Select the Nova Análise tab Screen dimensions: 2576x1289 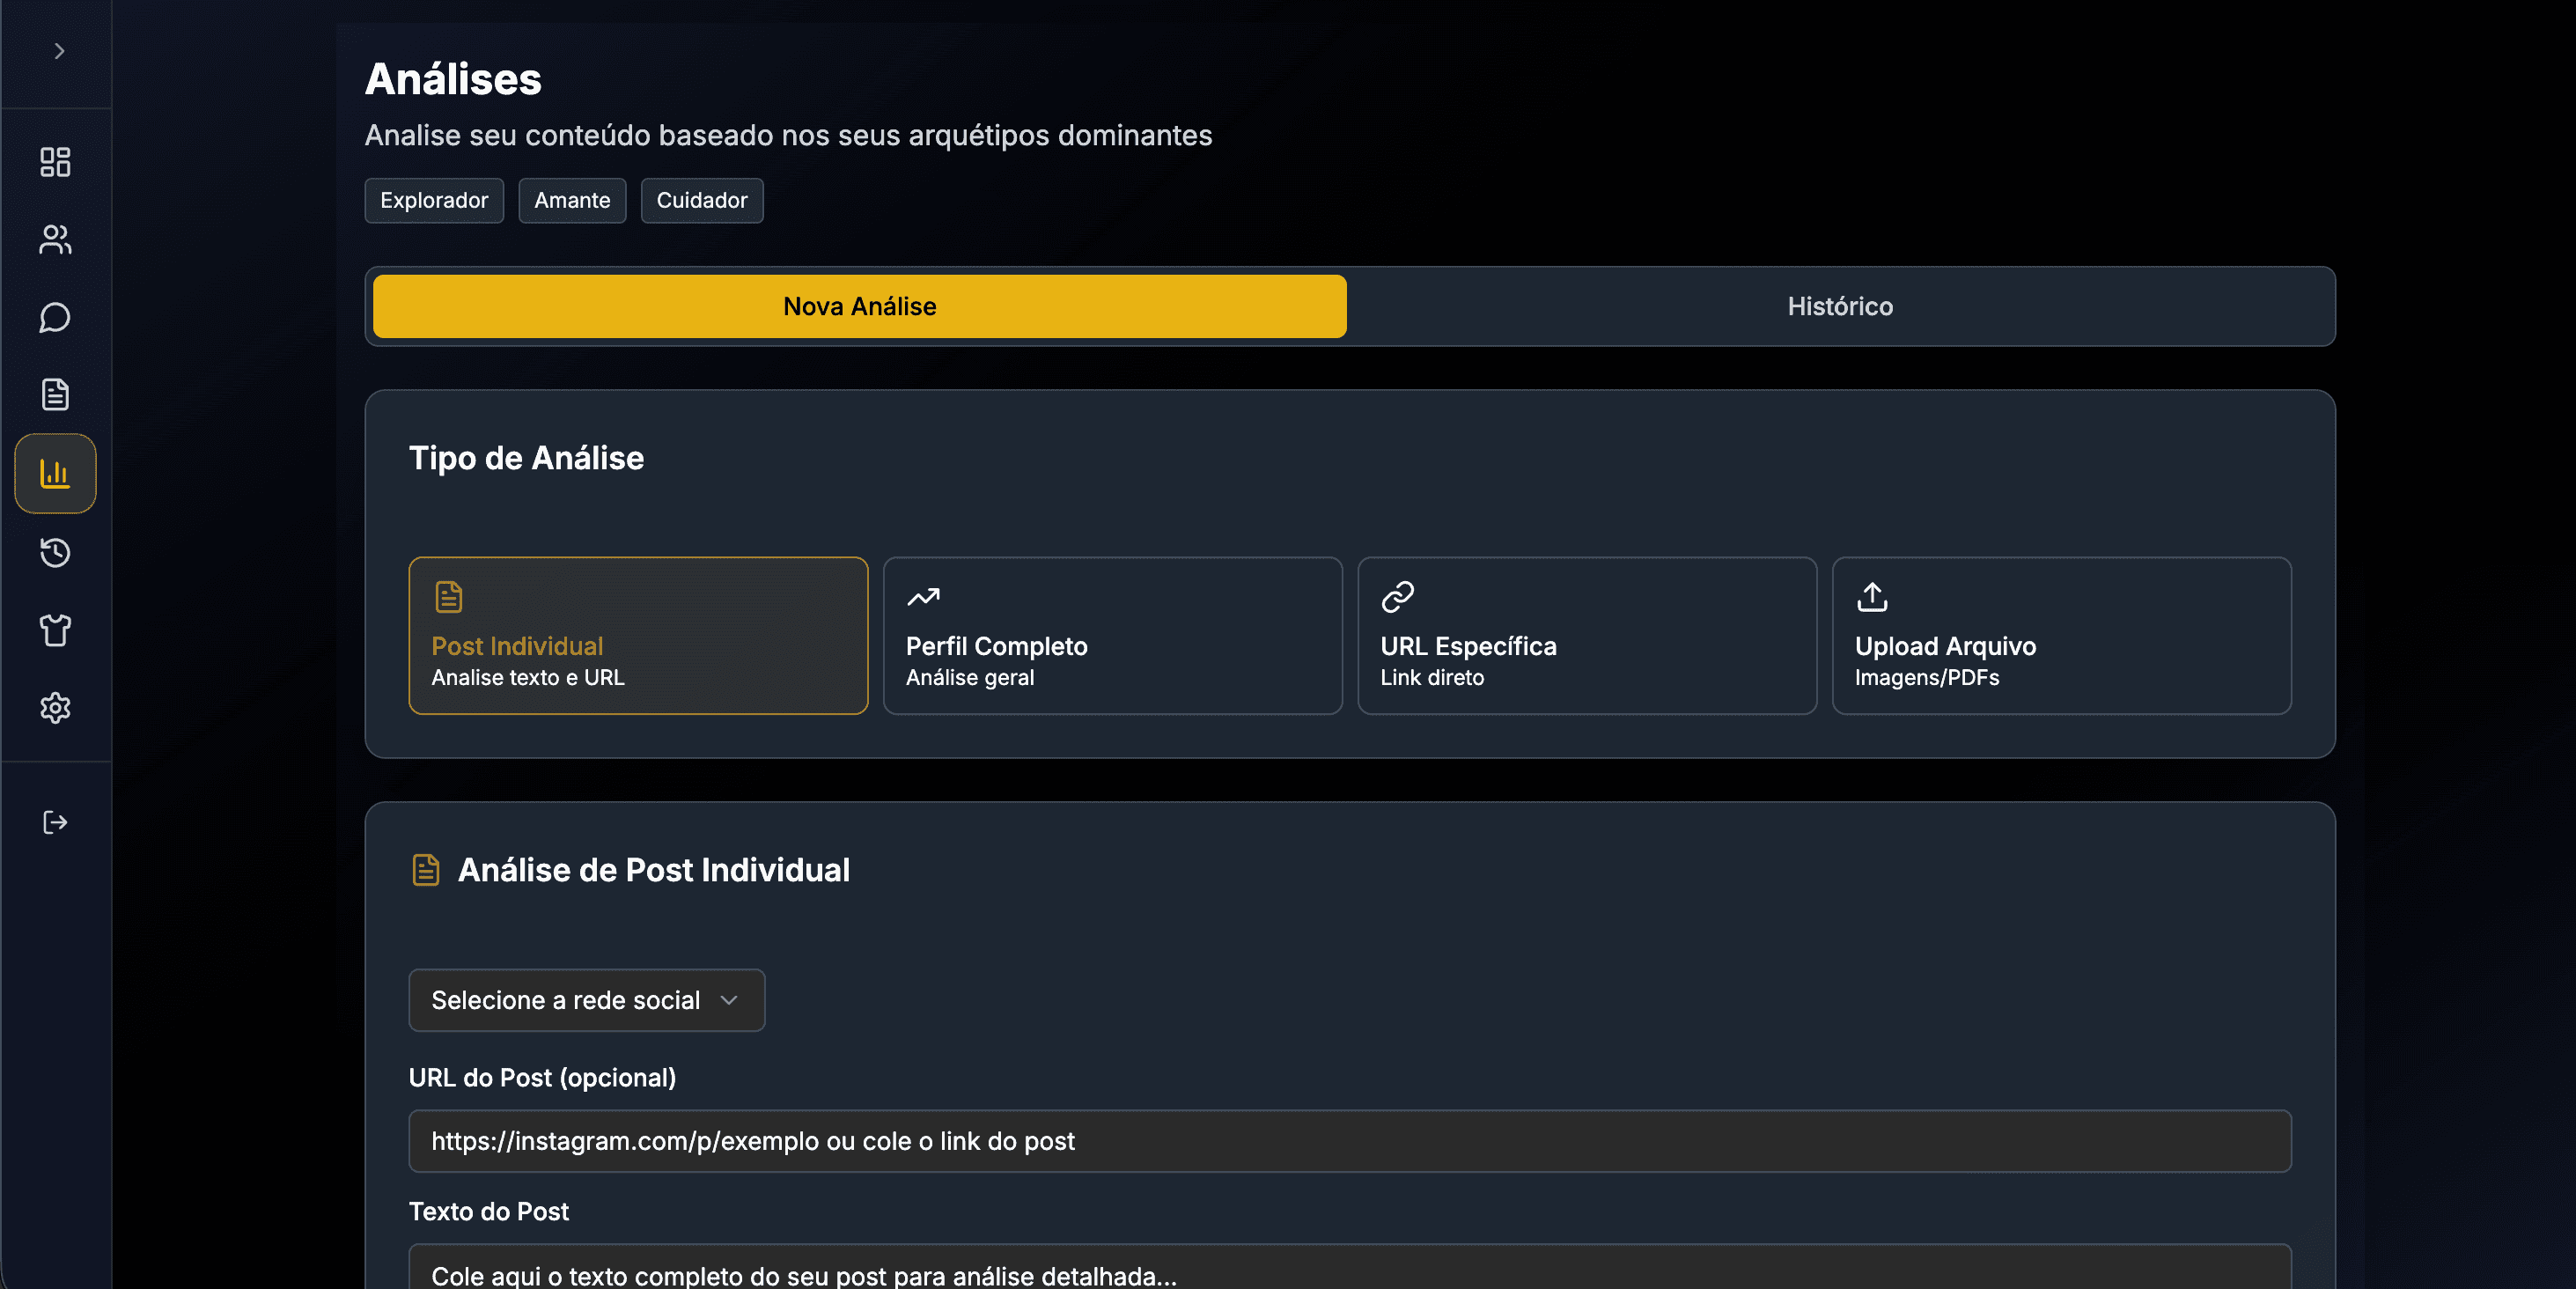point(859,306)
